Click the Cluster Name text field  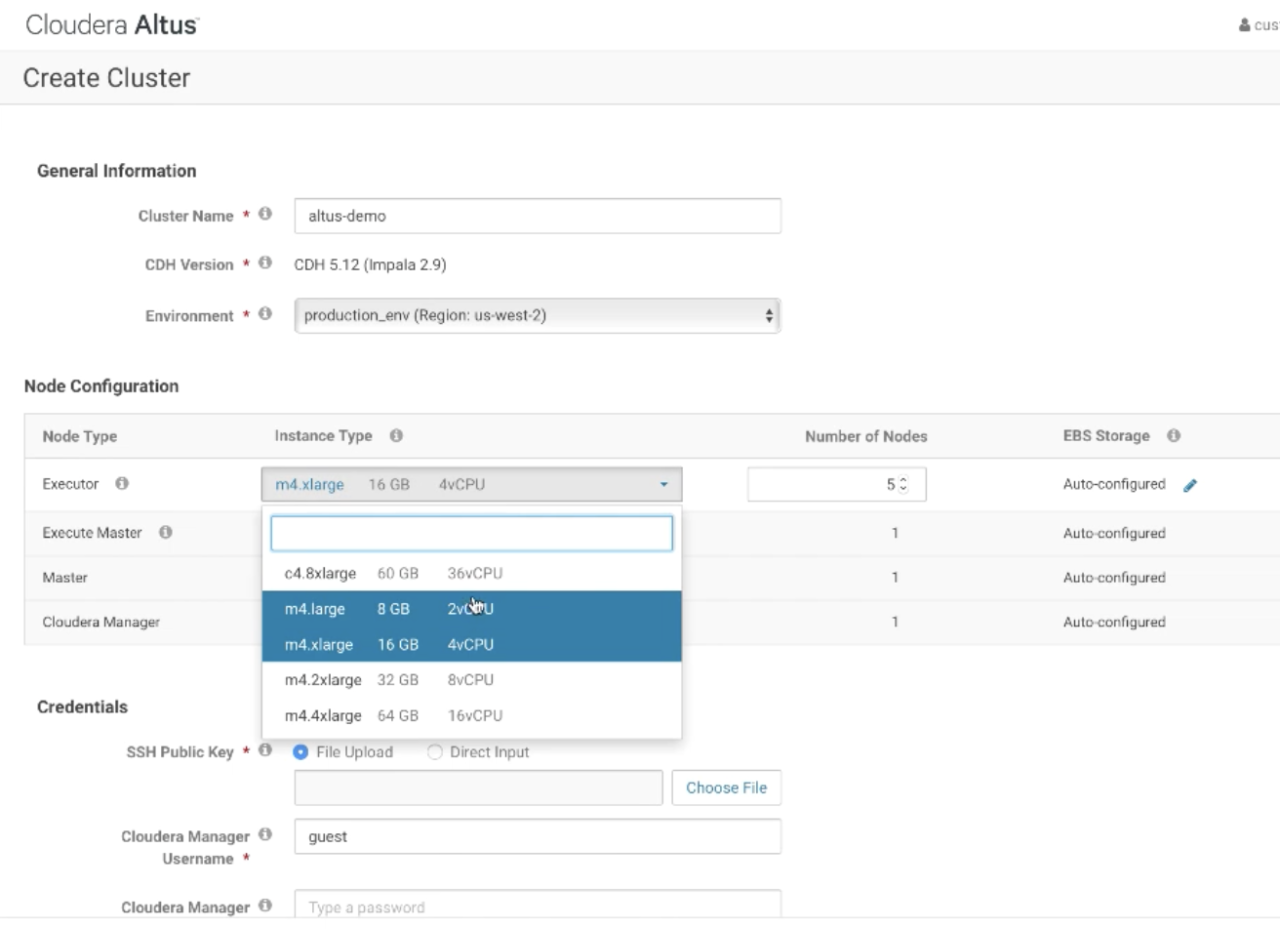tap(537, 217)
